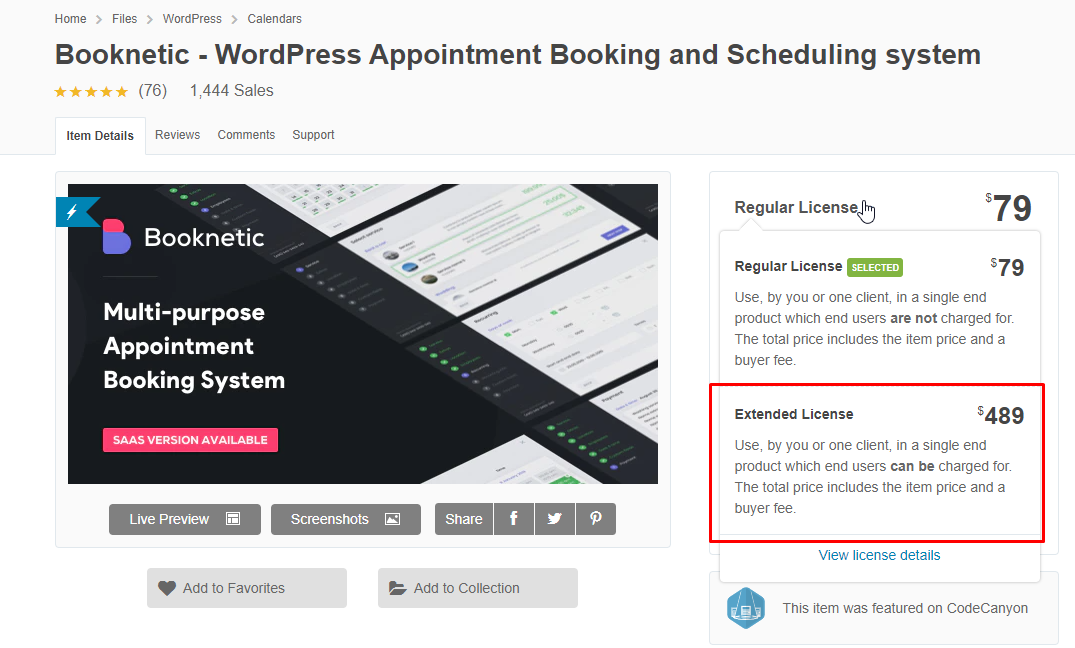Open View license details link
Screen dimensions: 1075x648
click(880, 555)
